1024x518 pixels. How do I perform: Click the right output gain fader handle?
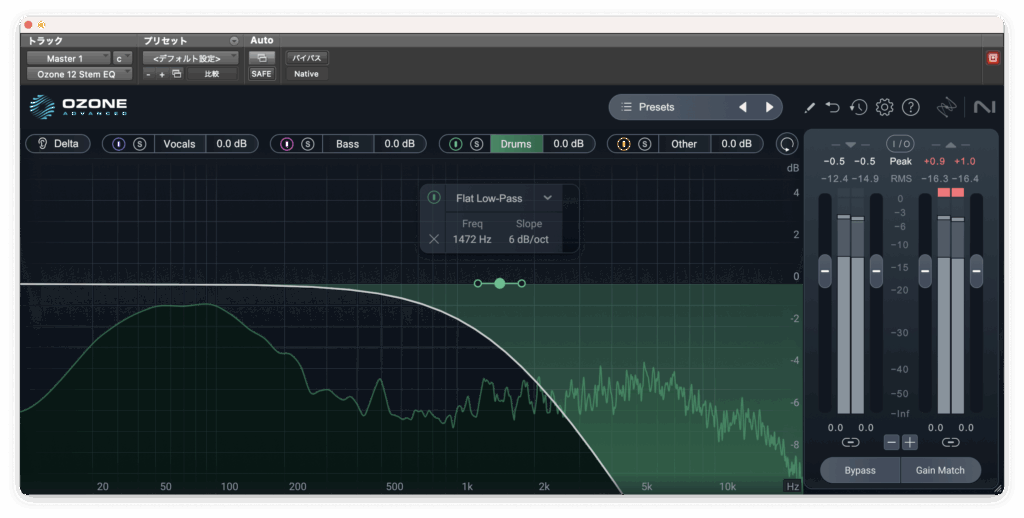[976, 269]
